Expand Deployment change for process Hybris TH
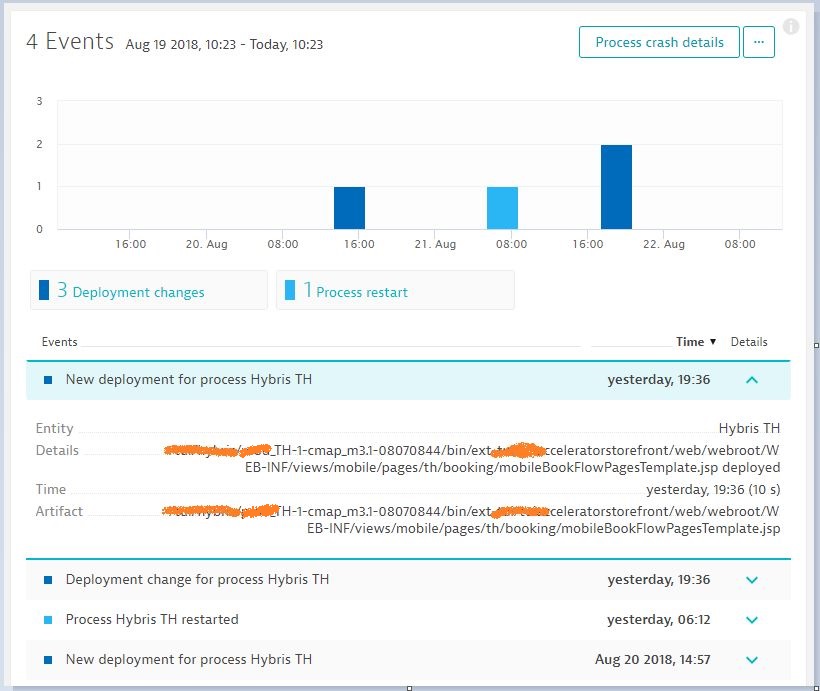The image size is (820, 691). pyautogui.click(x=752, y=580)
